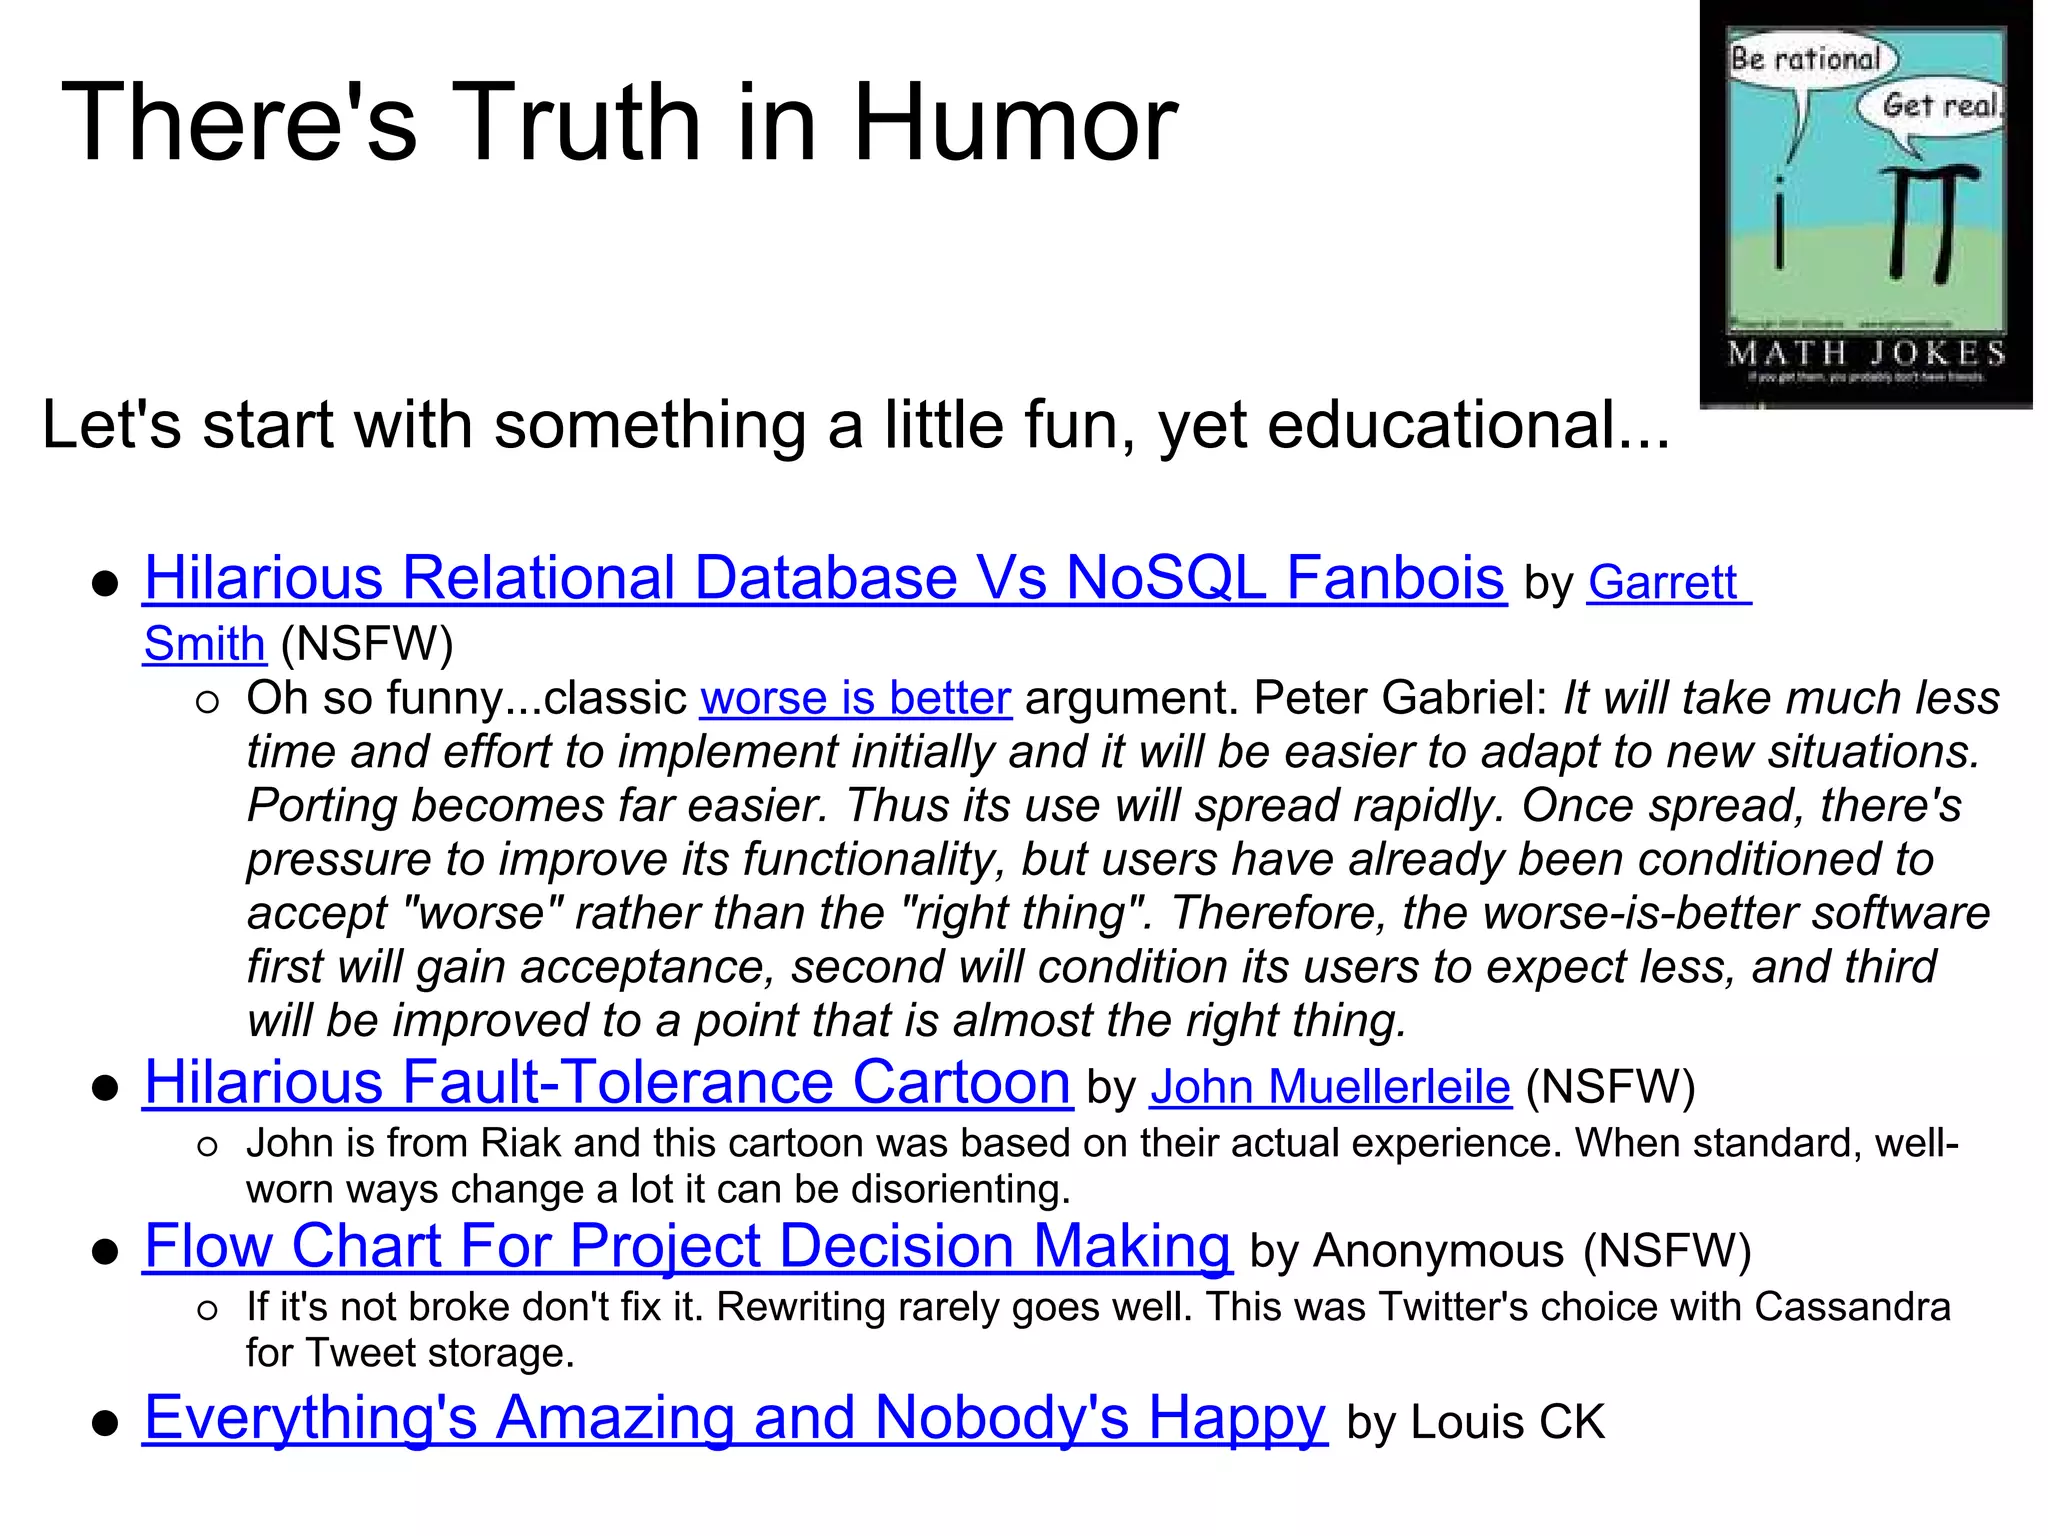This screenshot has height=1536, width=2048.
Task: Click the text 'by Anonymous (NSFW)'
Action: coord(1501,1251)
